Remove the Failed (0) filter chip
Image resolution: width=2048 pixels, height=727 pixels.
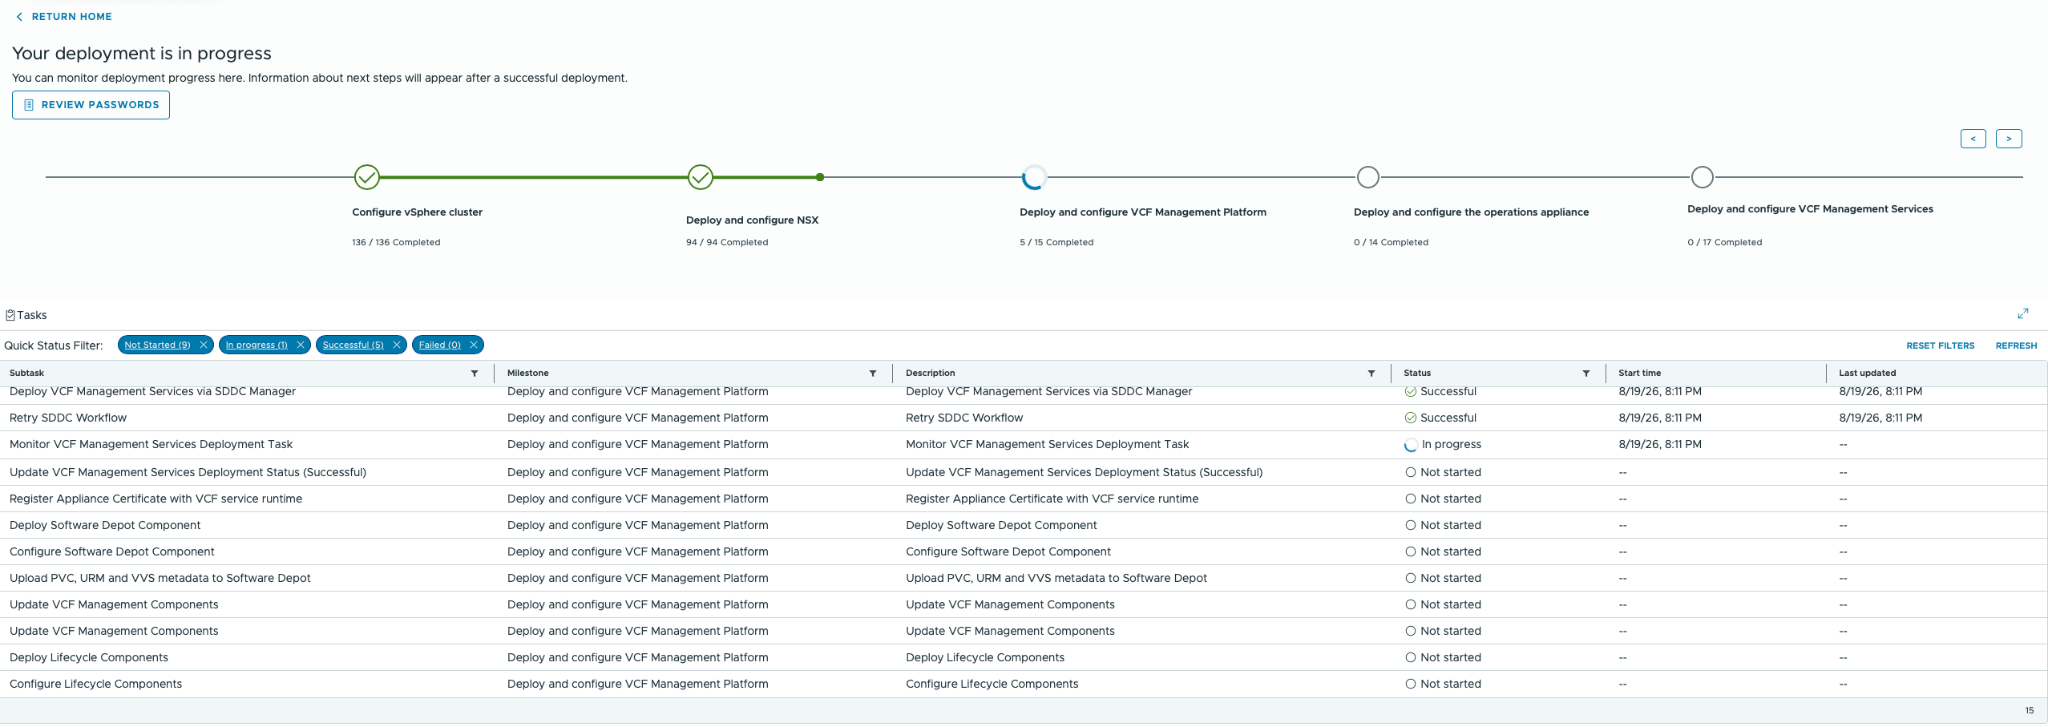[474, 345]
